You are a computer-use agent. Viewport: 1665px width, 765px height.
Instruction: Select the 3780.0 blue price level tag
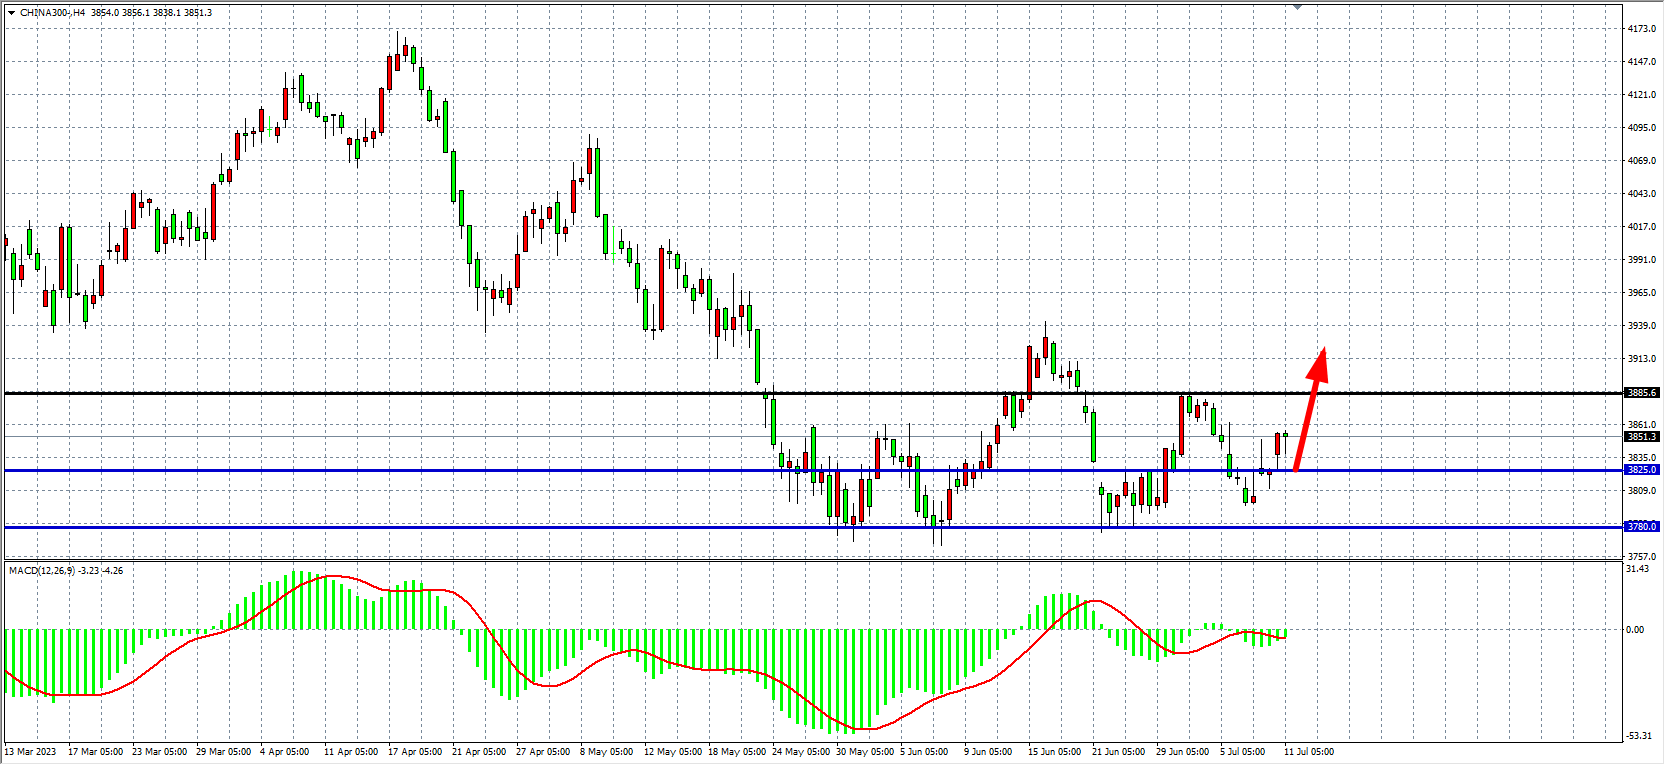(x=1642, y=527)
